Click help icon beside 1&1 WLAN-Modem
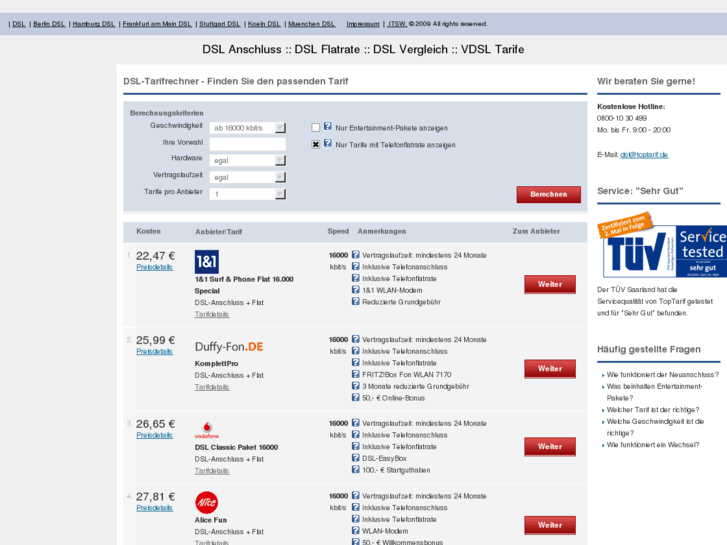The image size is (727, 545). click(356, 290)
